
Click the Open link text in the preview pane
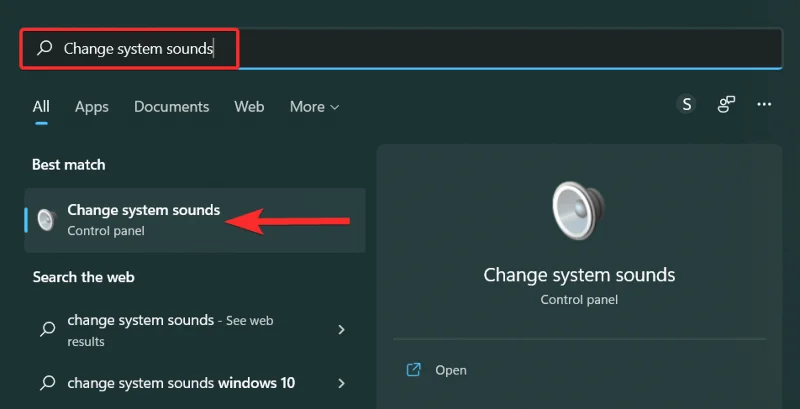(x=451, y=370)
